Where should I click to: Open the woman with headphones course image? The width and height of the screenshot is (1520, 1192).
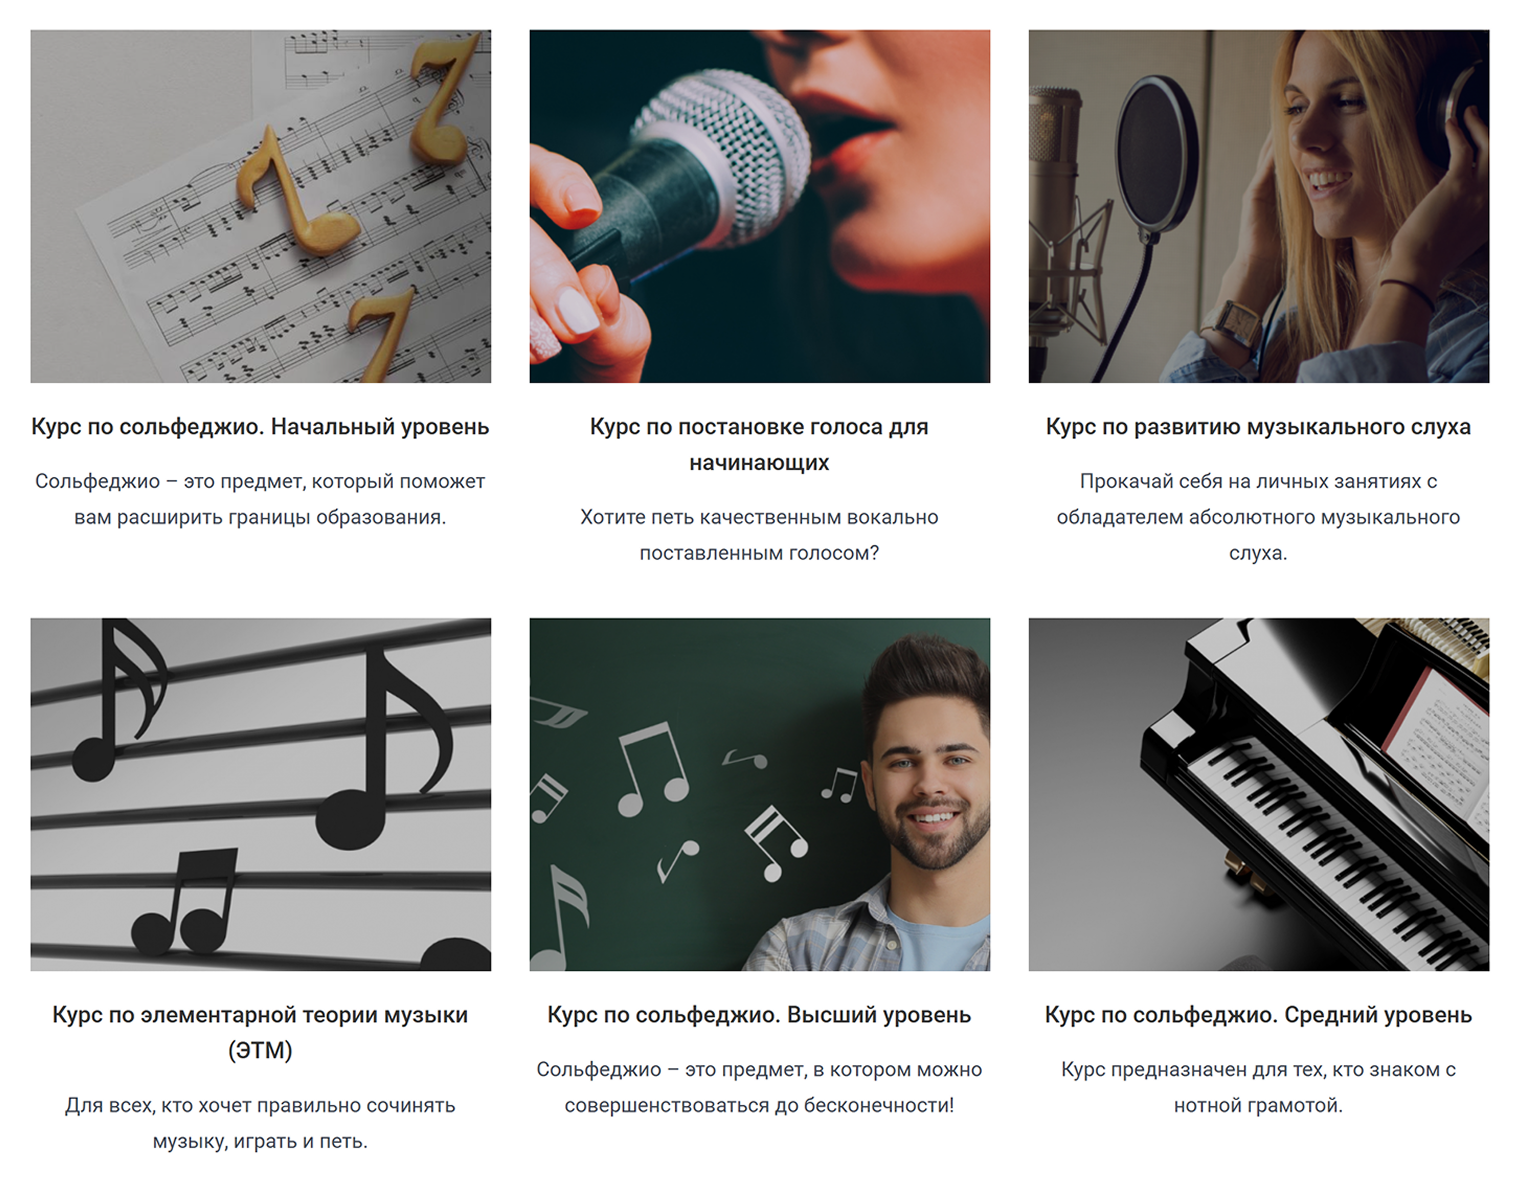[1258, 206]
